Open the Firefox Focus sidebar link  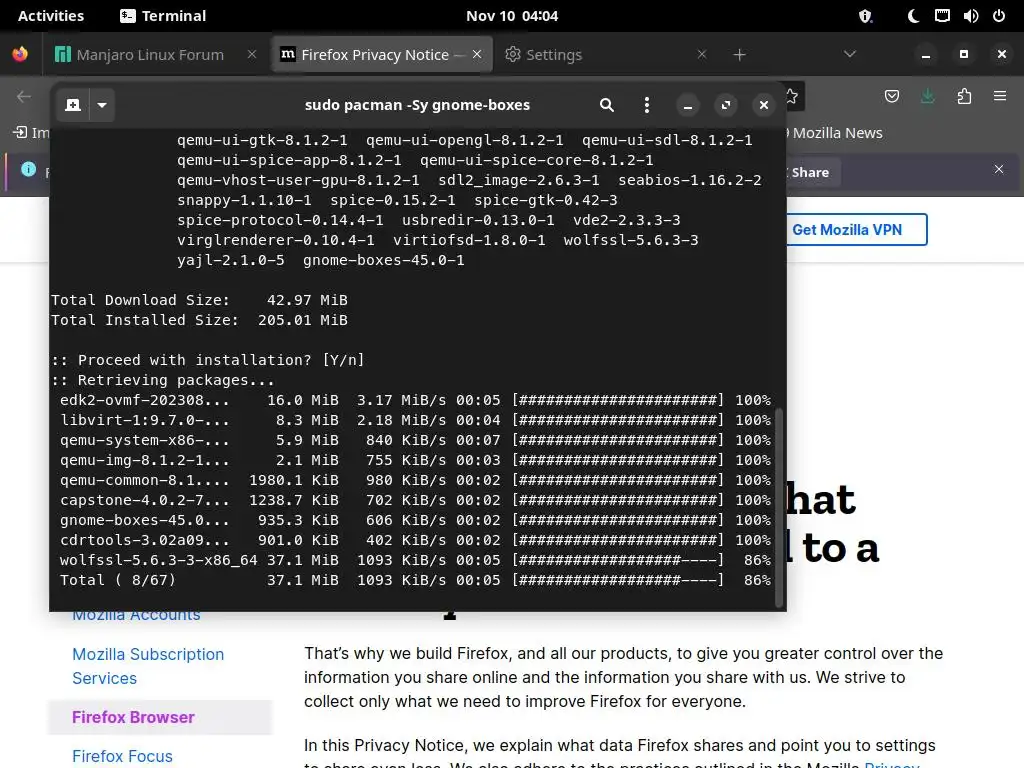coord(122,756)
